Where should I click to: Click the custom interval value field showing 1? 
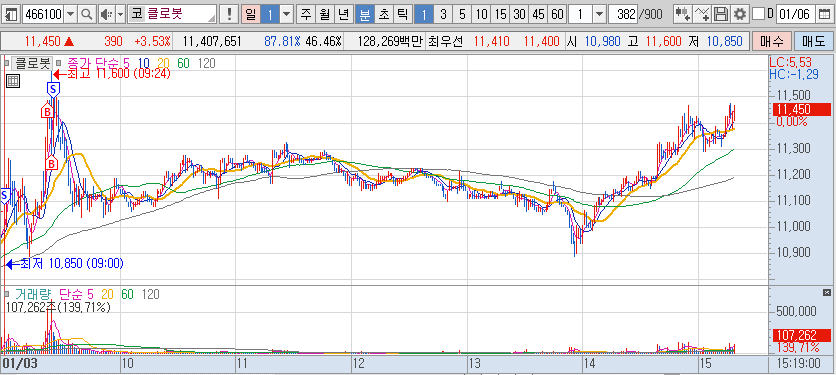pos(580,14)
